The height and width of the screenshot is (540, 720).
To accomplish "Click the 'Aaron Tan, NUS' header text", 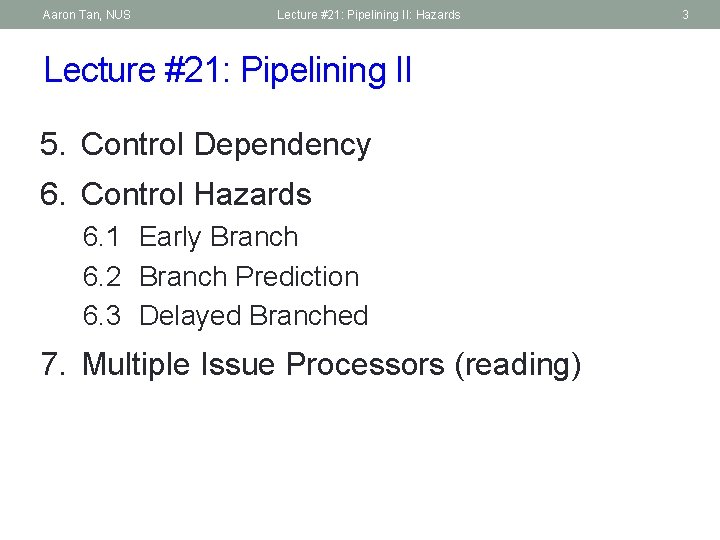I will (x=87, y=15).
